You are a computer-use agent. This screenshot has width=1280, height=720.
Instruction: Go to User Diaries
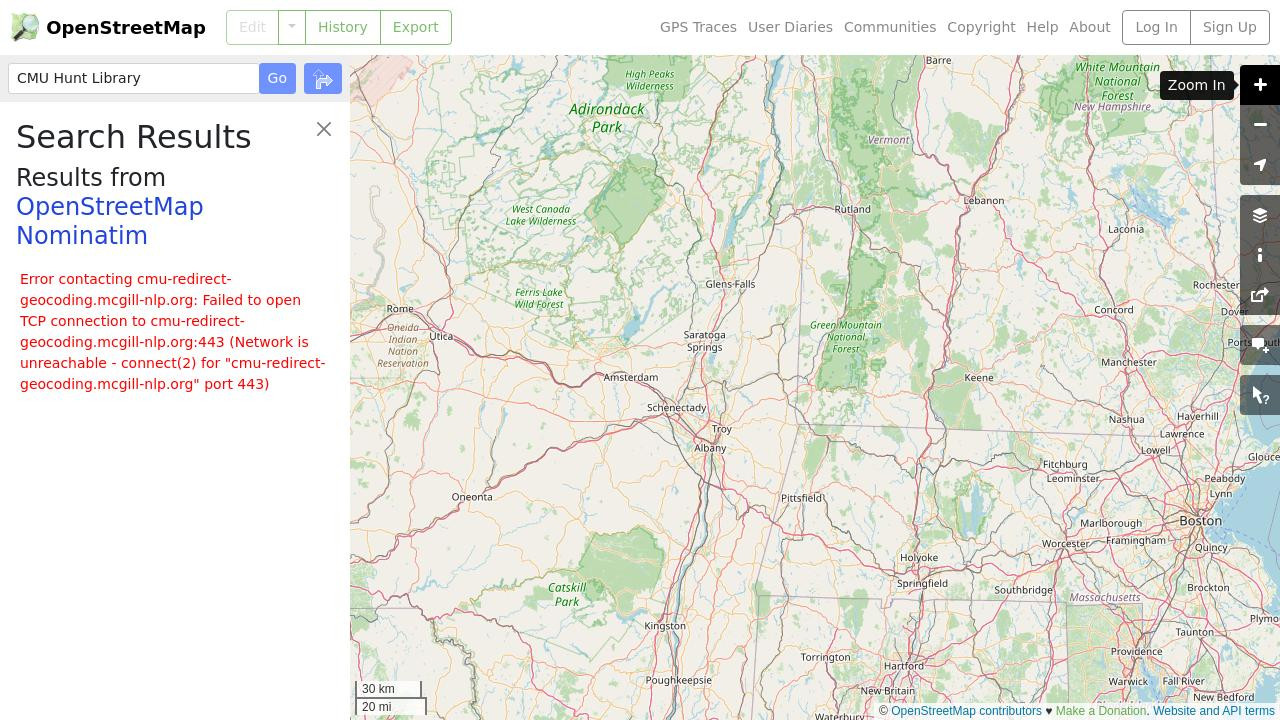click(790, 27)
